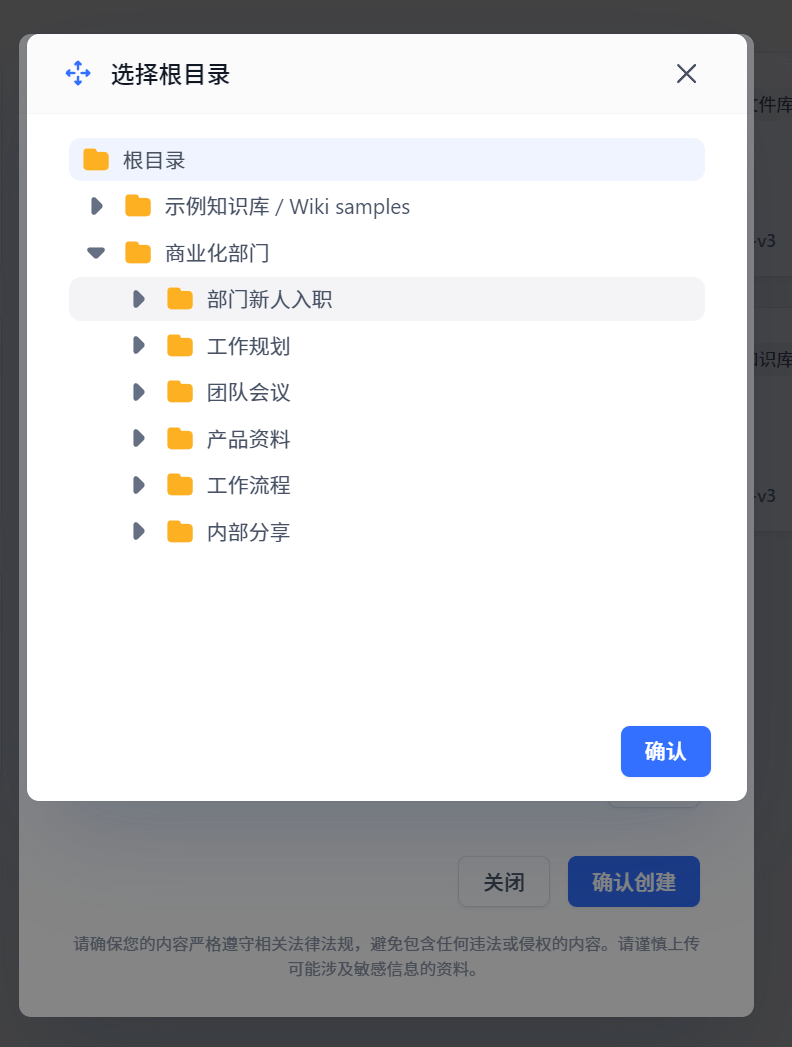Expand the 部门新人入职 folder arrow

pyautogui.click(x=138, y=299)
